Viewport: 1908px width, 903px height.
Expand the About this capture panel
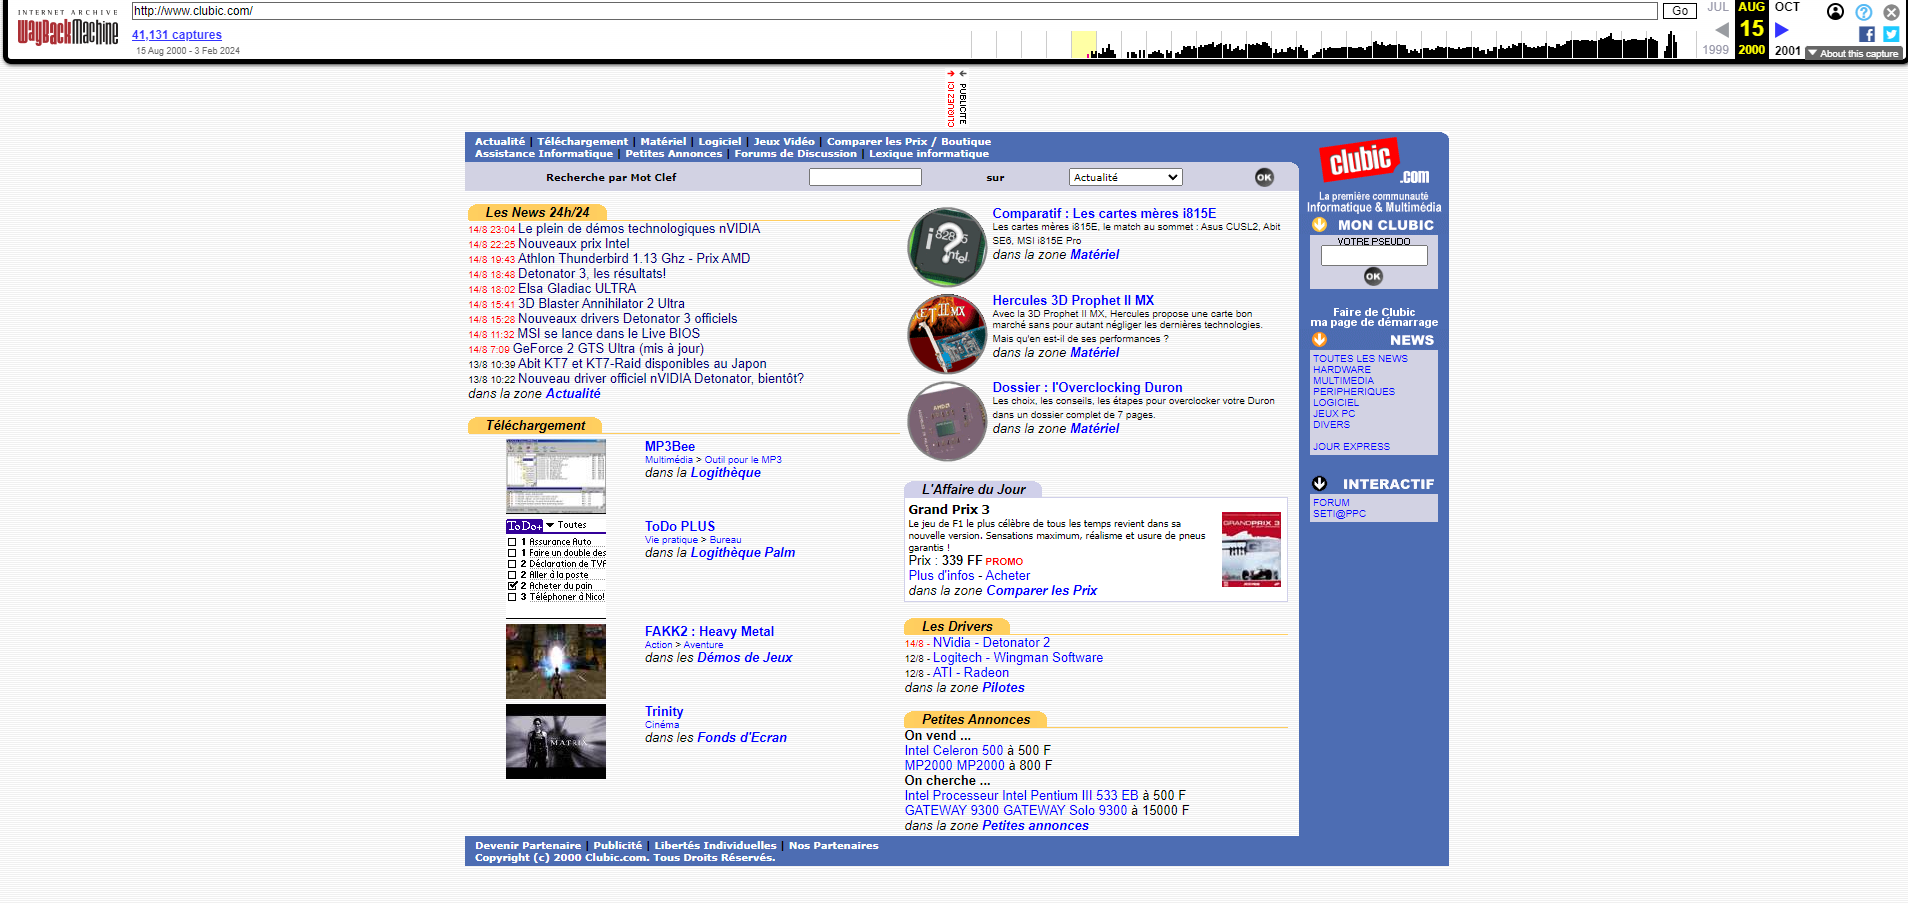[x=1854, y=53]
